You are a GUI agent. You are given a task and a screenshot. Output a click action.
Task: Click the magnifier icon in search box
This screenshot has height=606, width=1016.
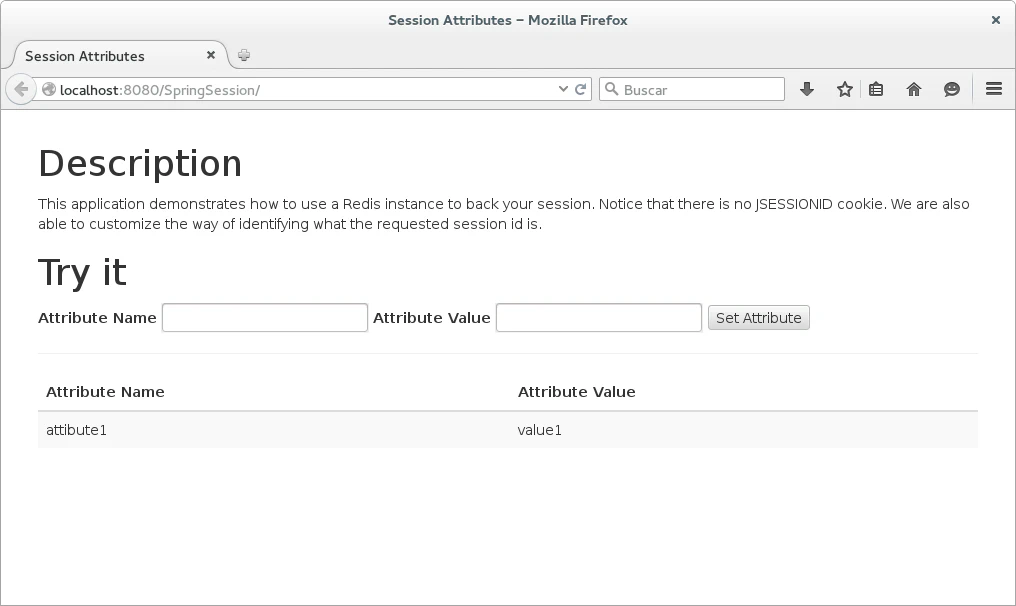click(x=611, y=89)
